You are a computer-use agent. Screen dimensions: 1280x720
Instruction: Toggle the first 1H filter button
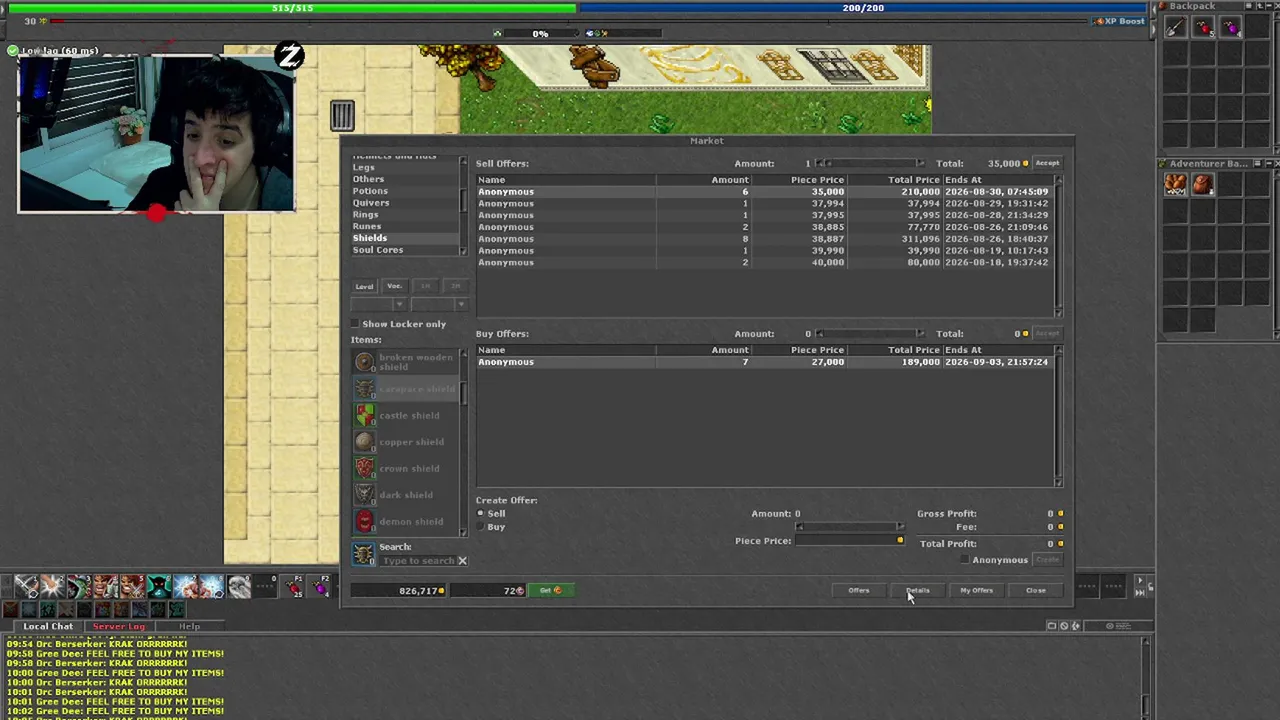pos(425,287)
